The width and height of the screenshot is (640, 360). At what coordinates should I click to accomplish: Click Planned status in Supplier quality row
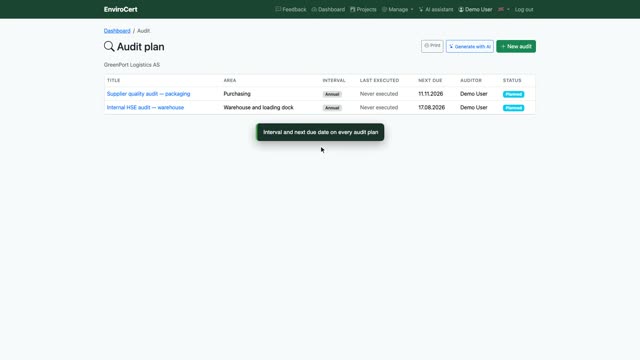(x=513, y=94)
